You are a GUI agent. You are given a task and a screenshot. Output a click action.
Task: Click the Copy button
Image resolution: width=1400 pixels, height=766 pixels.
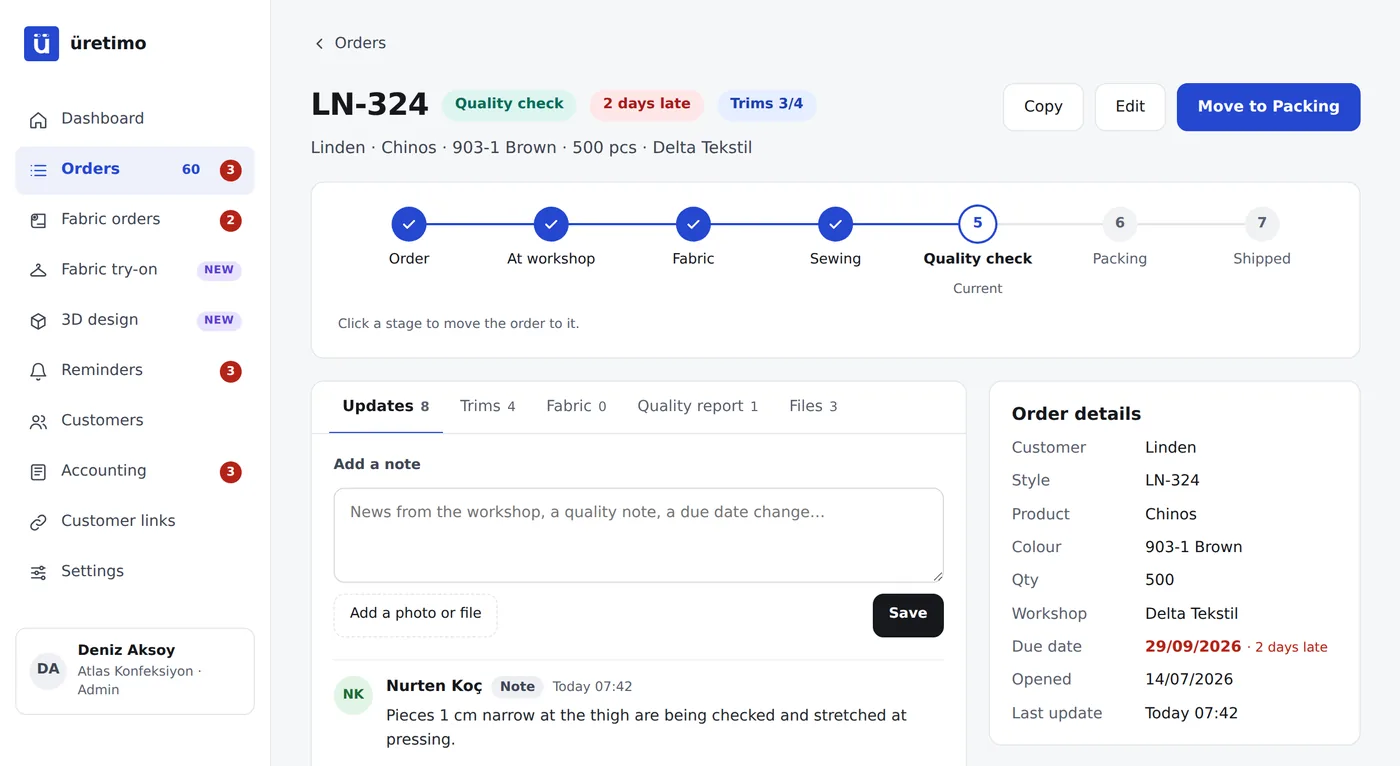coord(1043,107)
